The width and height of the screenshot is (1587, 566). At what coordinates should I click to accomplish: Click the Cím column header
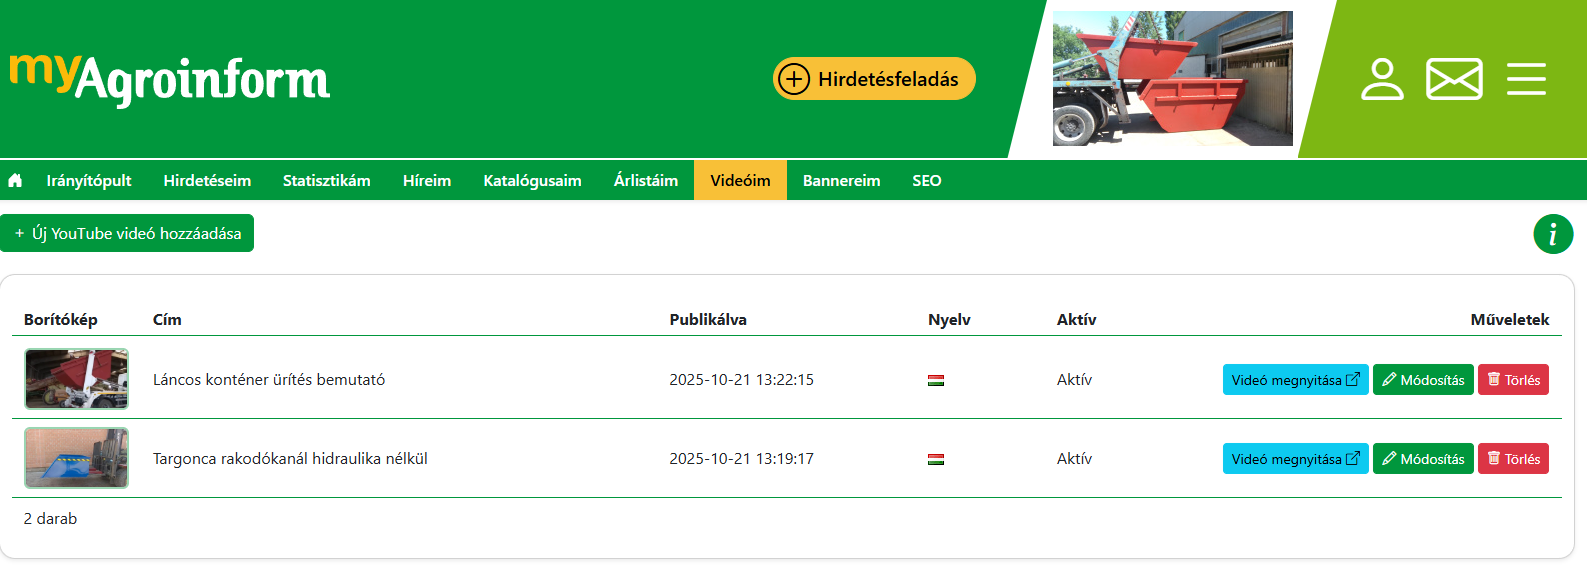pos(167,320)
